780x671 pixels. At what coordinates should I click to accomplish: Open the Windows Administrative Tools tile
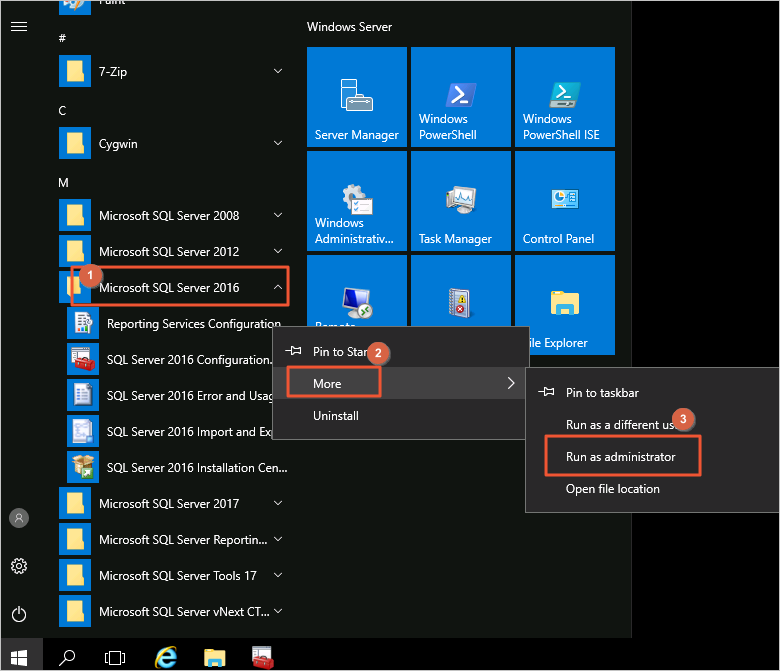point(357,201)
